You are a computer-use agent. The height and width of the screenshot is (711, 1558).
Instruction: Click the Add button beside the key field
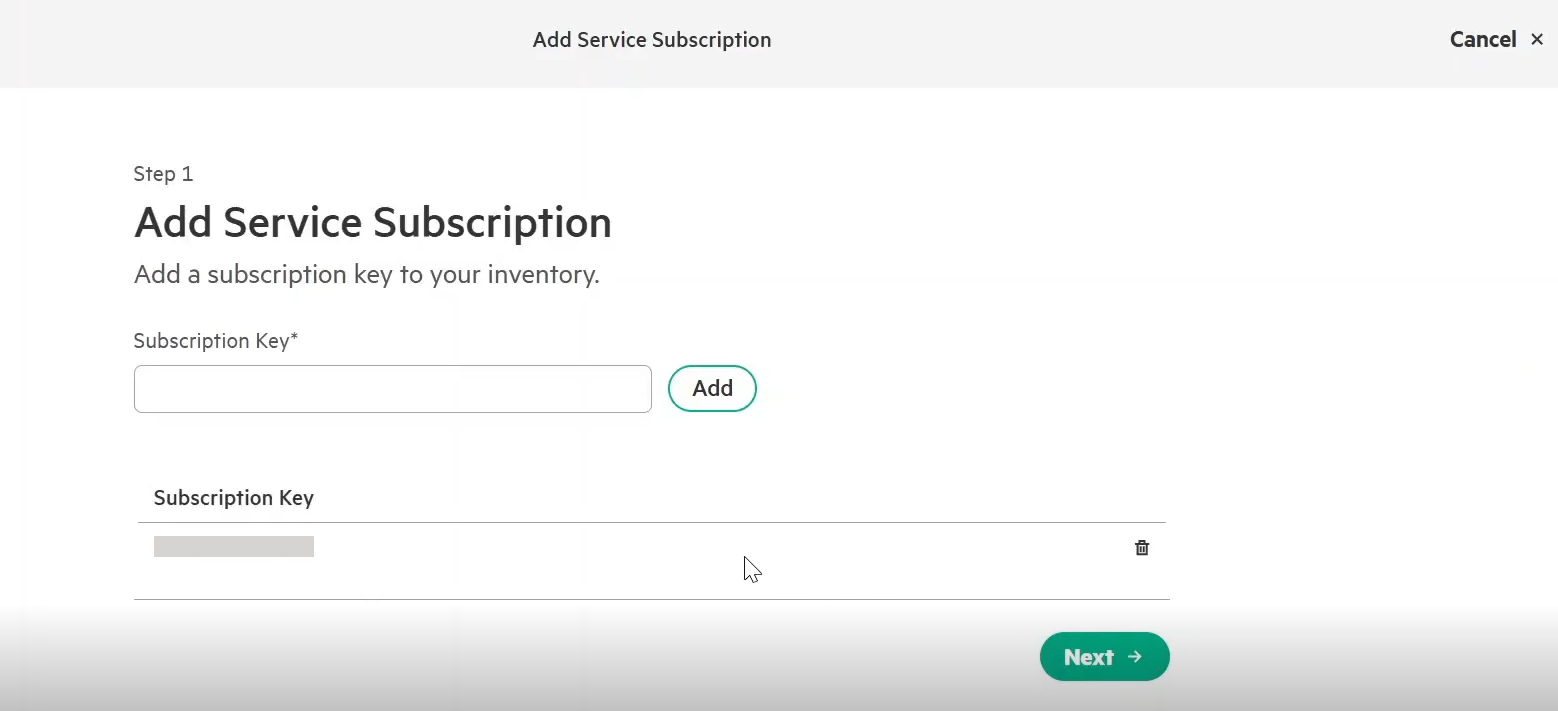coord(712,388)
